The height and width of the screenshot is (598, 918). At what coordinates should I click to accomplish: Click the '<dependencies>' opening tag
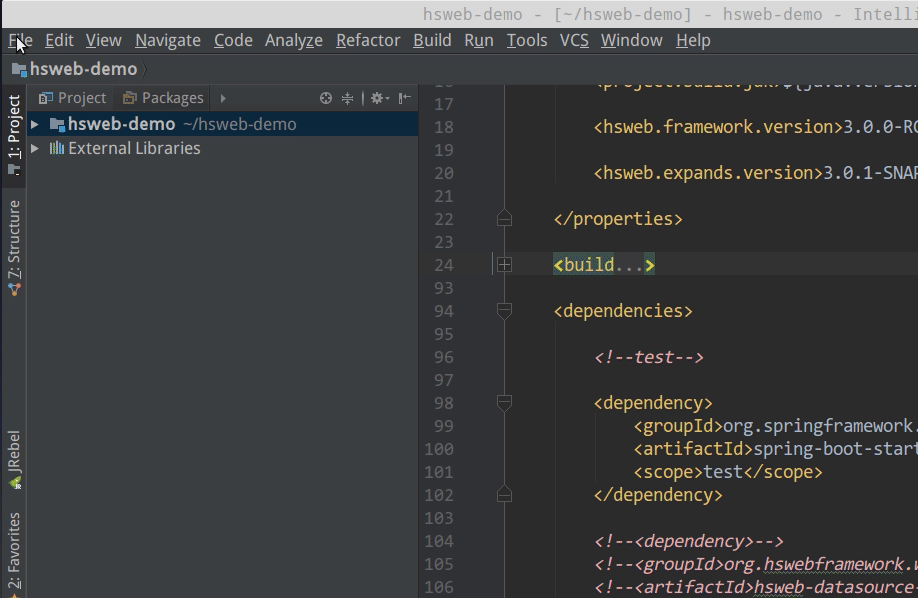click(x=623, y=311)
